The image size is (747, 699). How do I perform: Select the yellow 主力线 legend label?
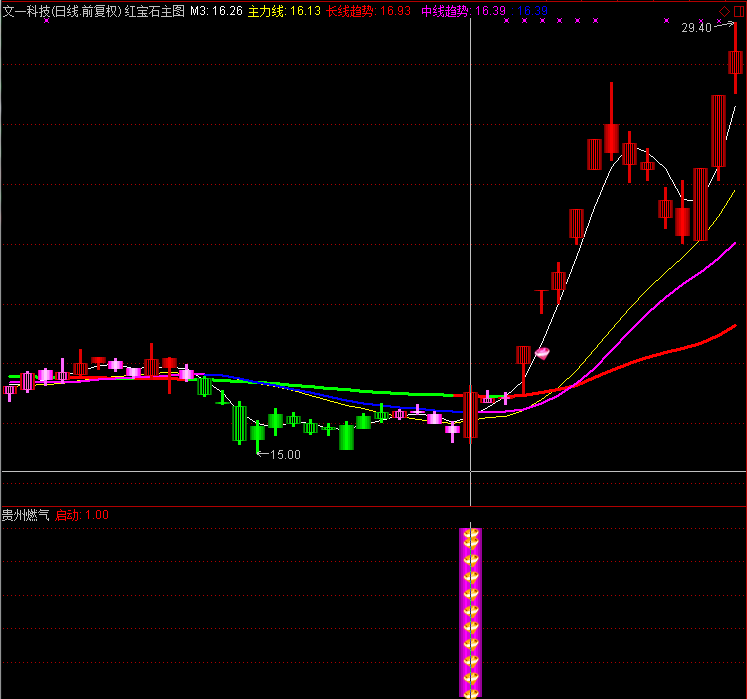coord(284,11)
